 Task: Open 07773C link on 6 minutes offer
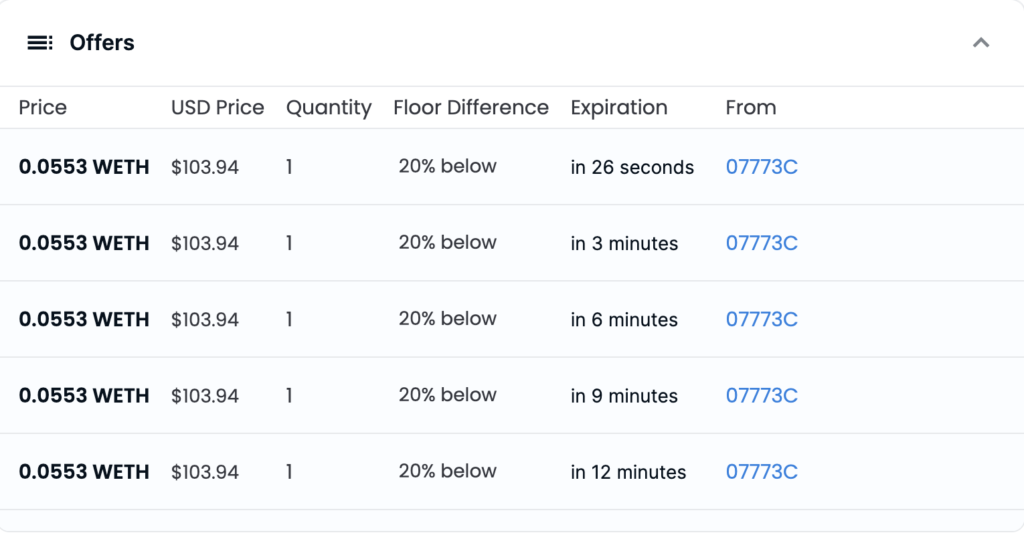click(761, 320)
